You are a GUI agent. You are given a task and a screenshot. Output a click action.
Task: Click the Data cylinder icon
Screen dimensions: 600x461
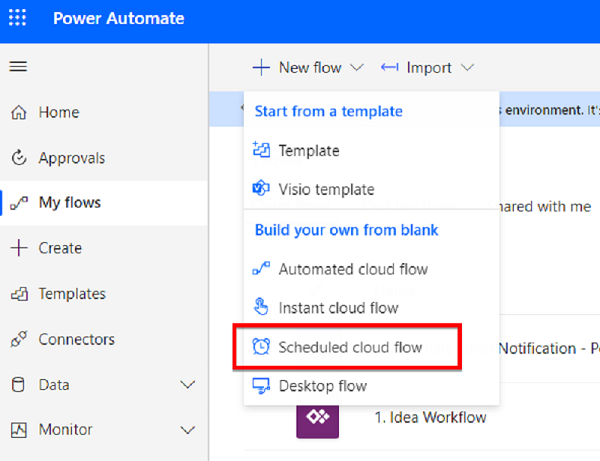click(18, 385)
